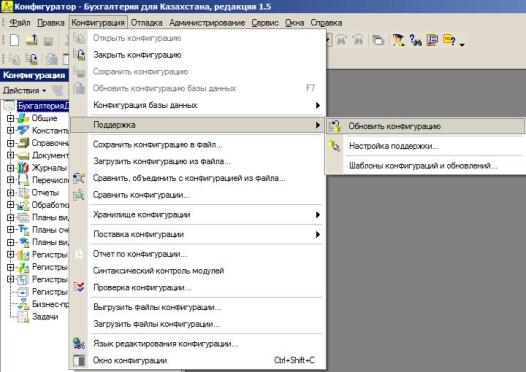The image size is (526, 372).
Task: Click the Окно конфигурации window icon
Action: click(x=79, y=360)
